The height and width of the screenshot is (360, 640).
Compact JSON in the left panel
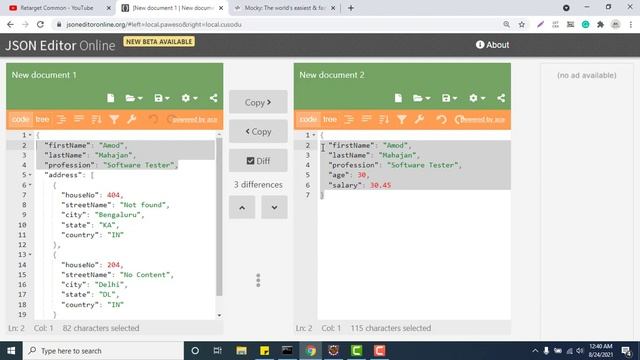tap(79, 119)
